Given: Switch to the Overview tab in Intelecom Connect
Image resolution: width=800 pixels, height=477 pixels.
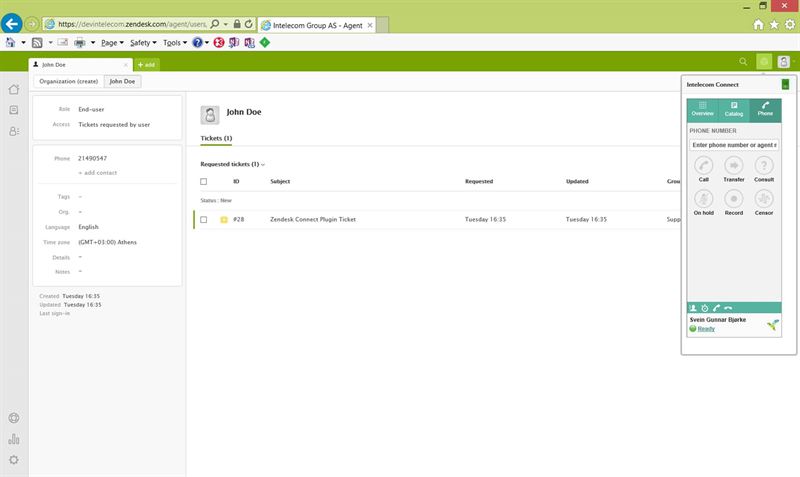Looking at the screenshot, I should pos(703,109).
